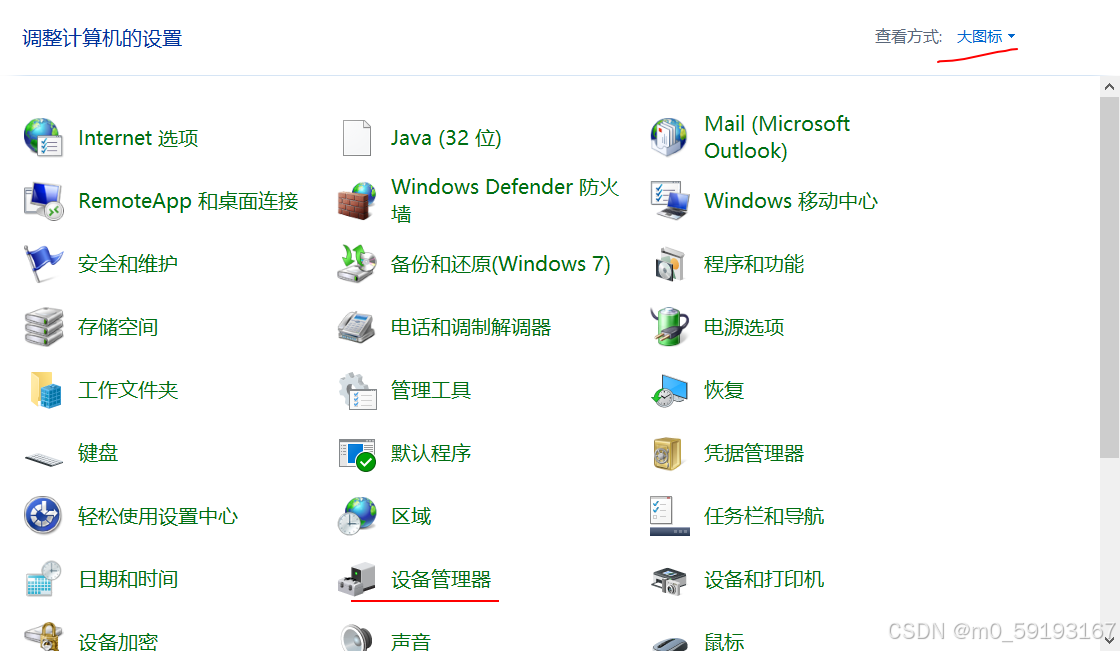1120x651 pixels.
Task: Click the RemoteApp 和桌面连接 icon
Action: point(44,201)
